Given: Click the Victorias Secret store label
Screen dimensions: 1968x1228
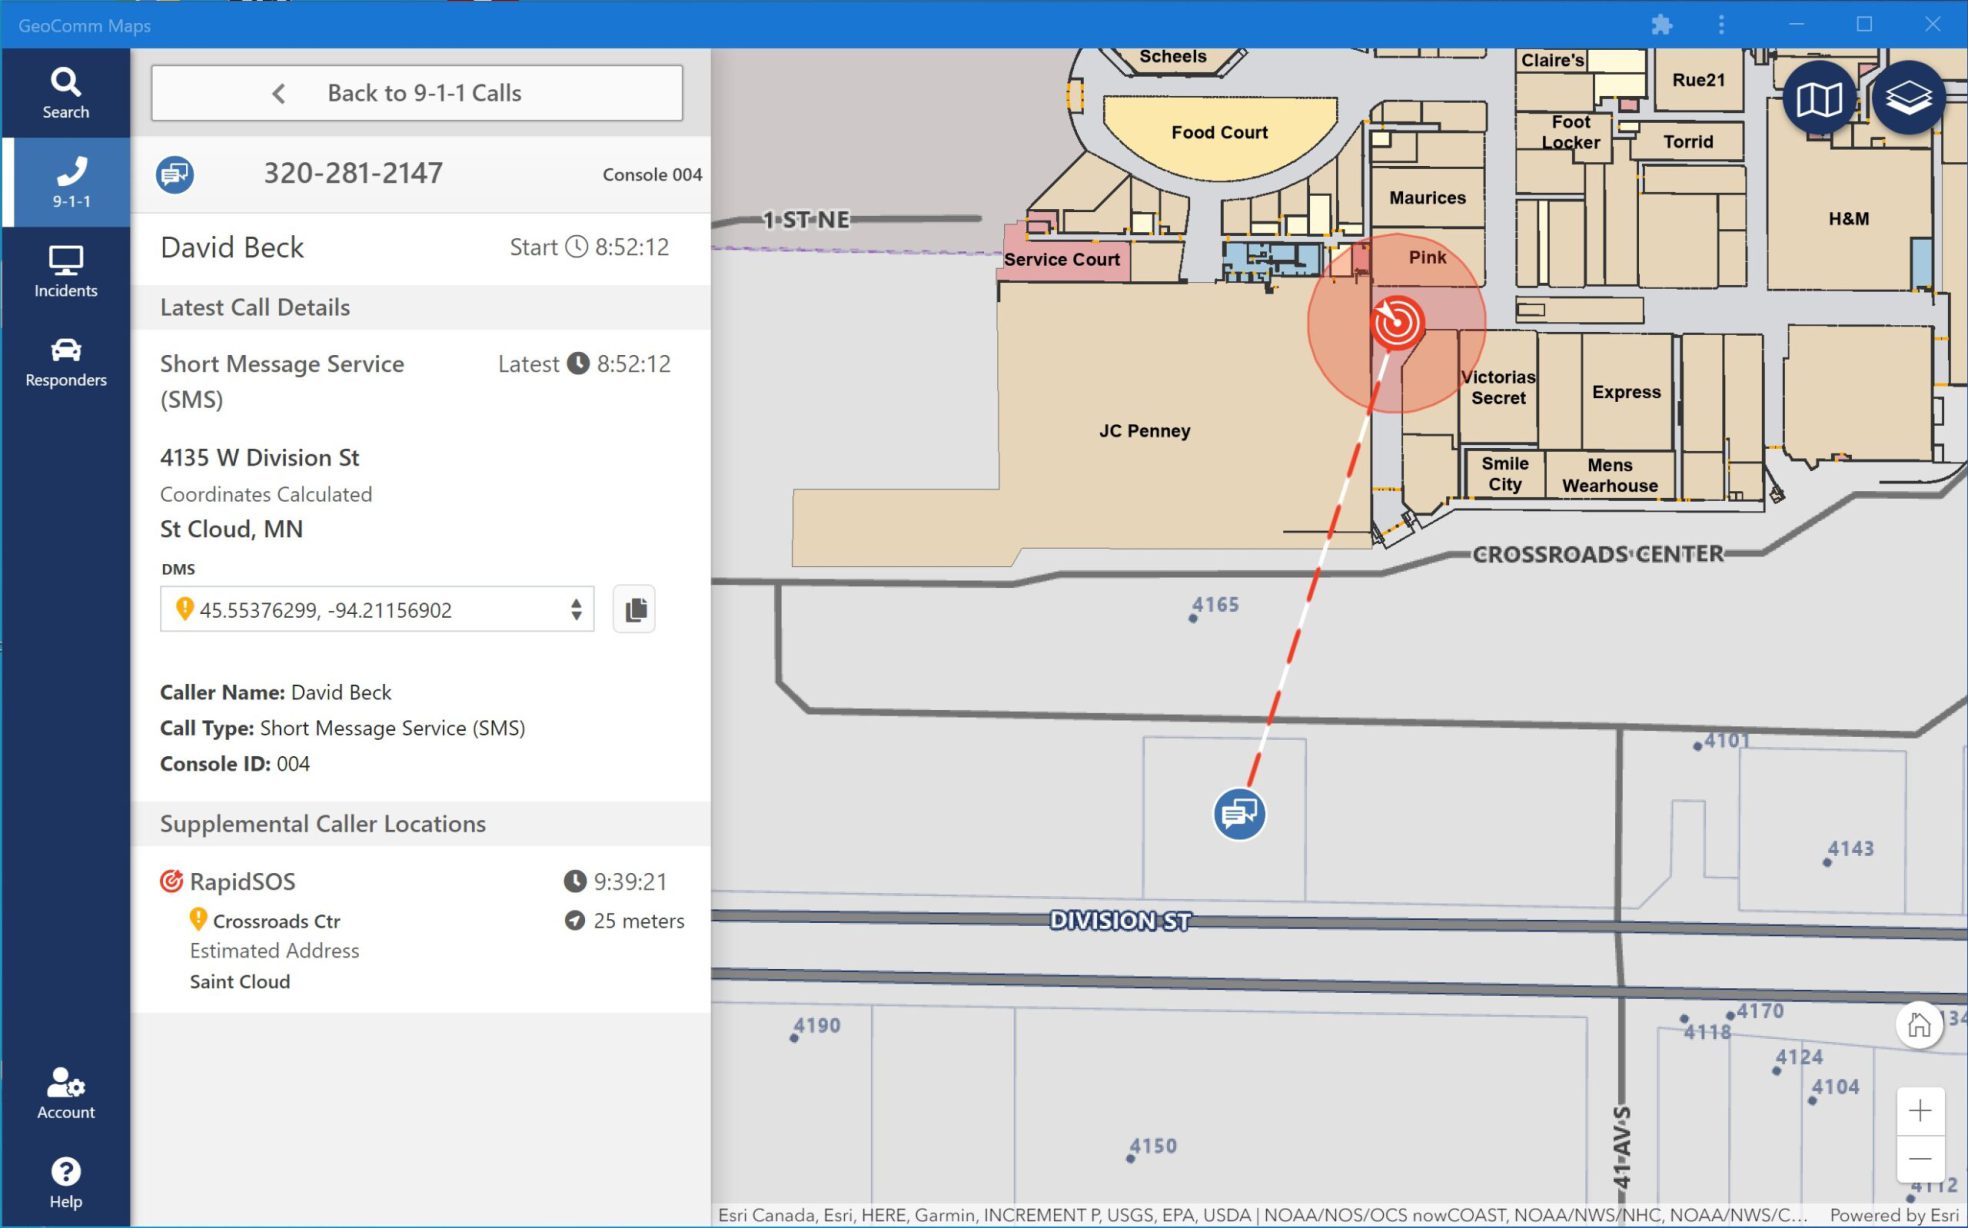Looking at the screenshot, I should [1498, 387].
